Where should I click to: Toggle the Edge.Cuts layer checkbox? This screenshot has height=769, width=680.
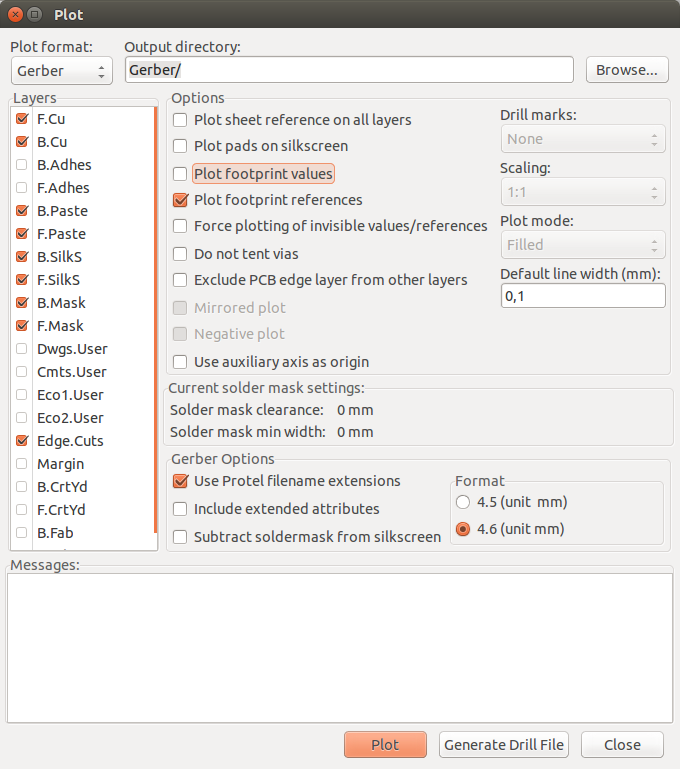[x=22, y=441]
